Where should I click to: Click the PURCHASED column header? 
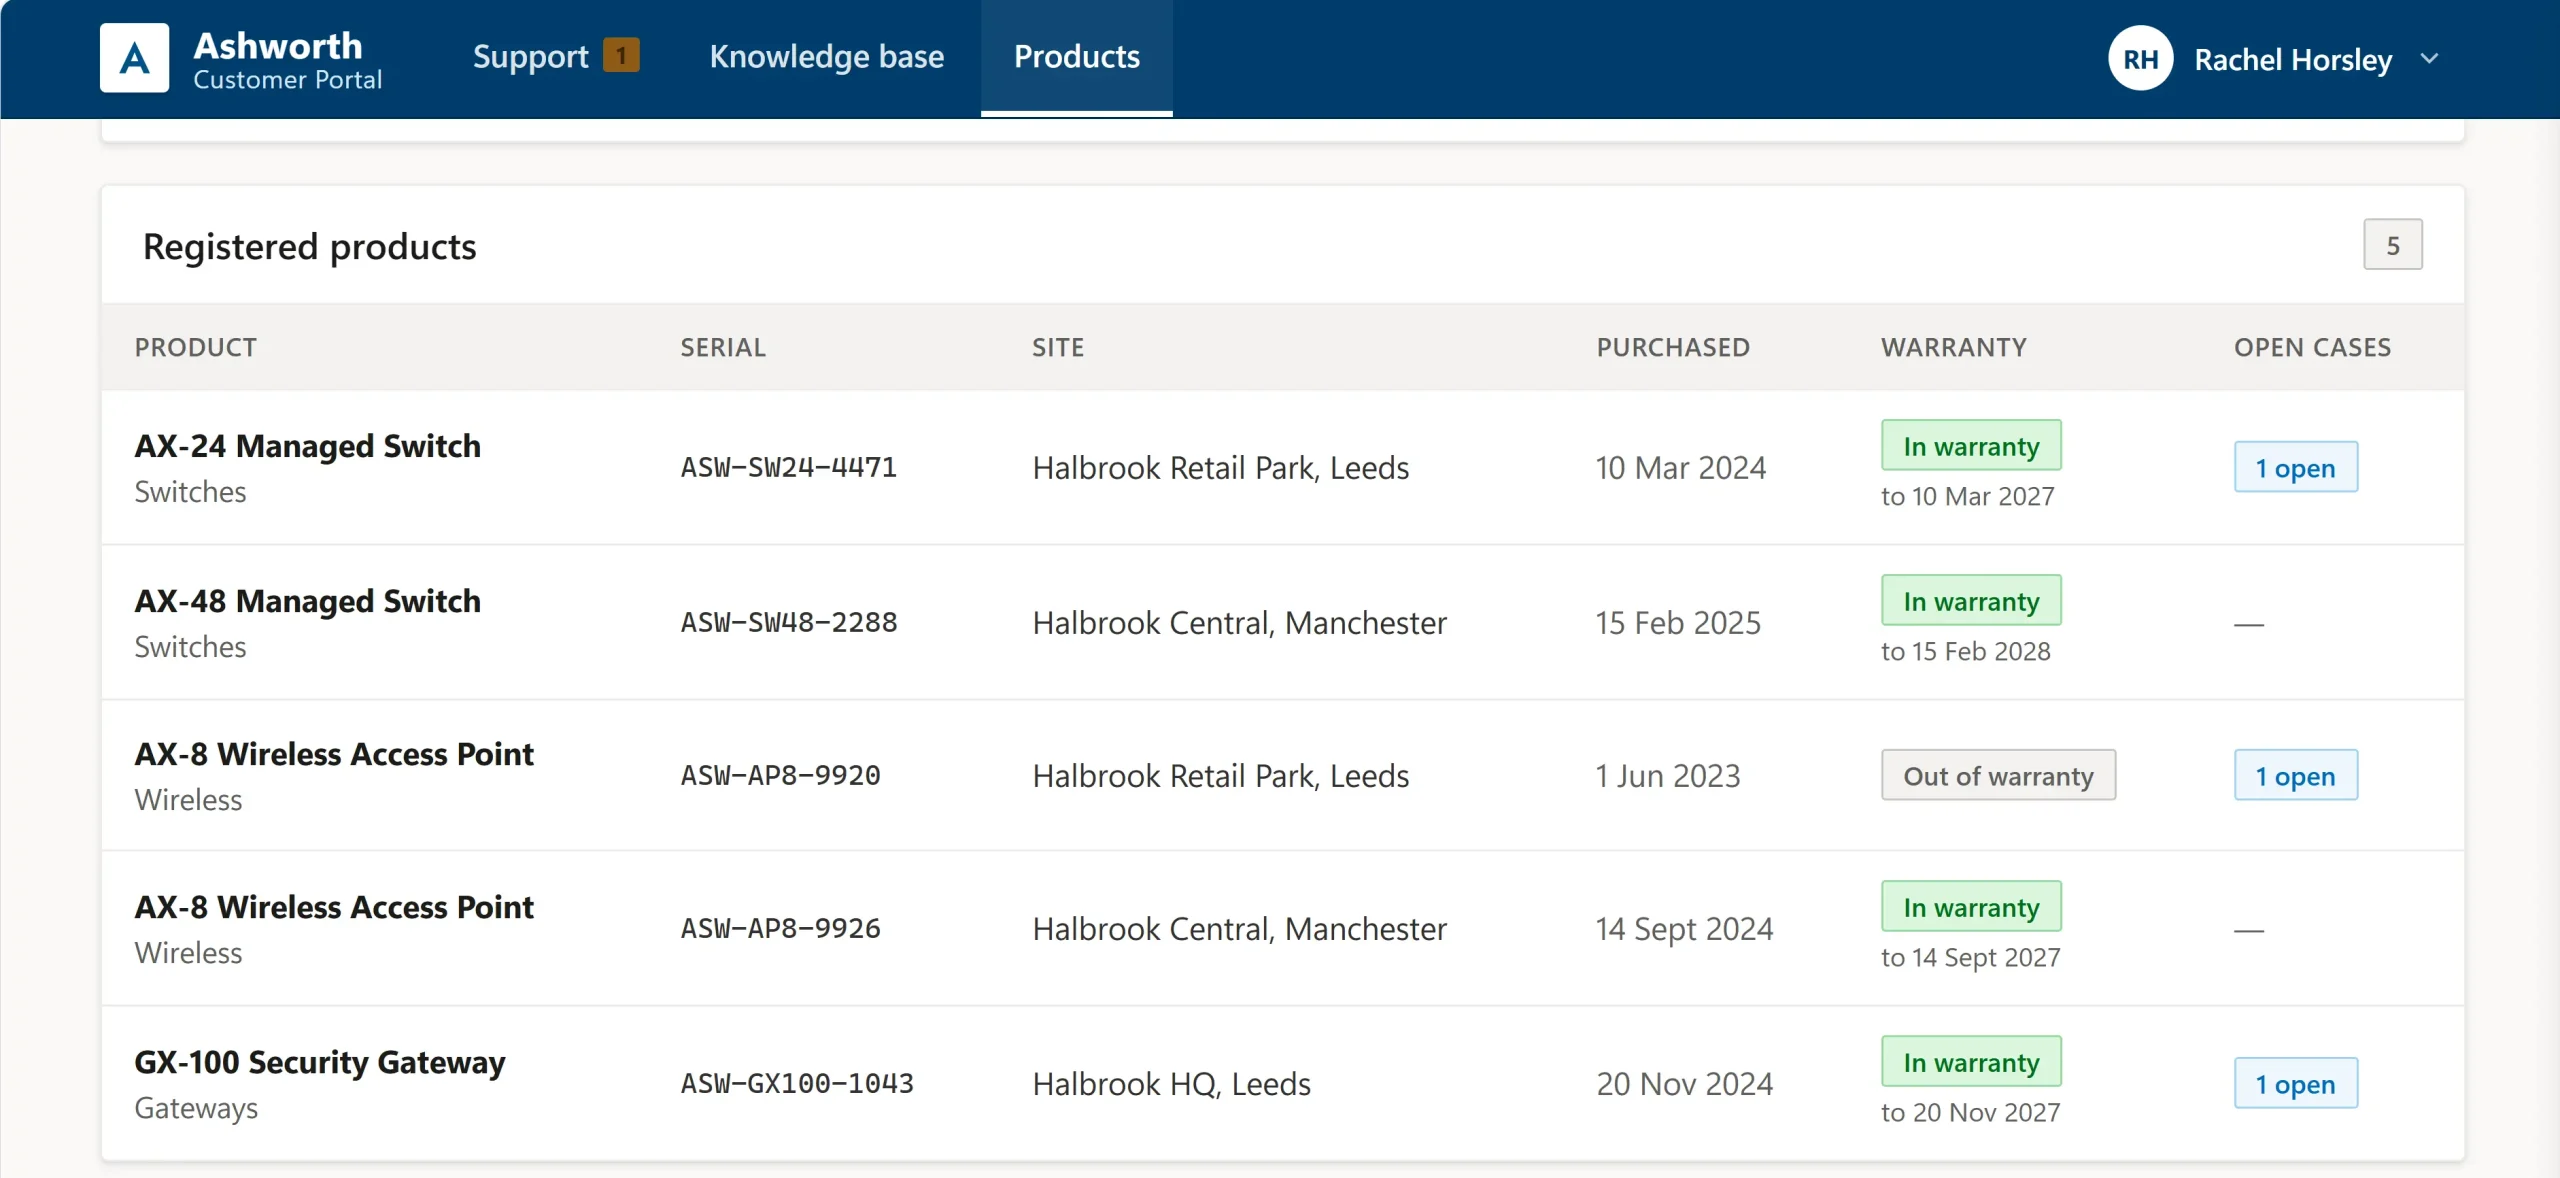[x=1673, y=347]
